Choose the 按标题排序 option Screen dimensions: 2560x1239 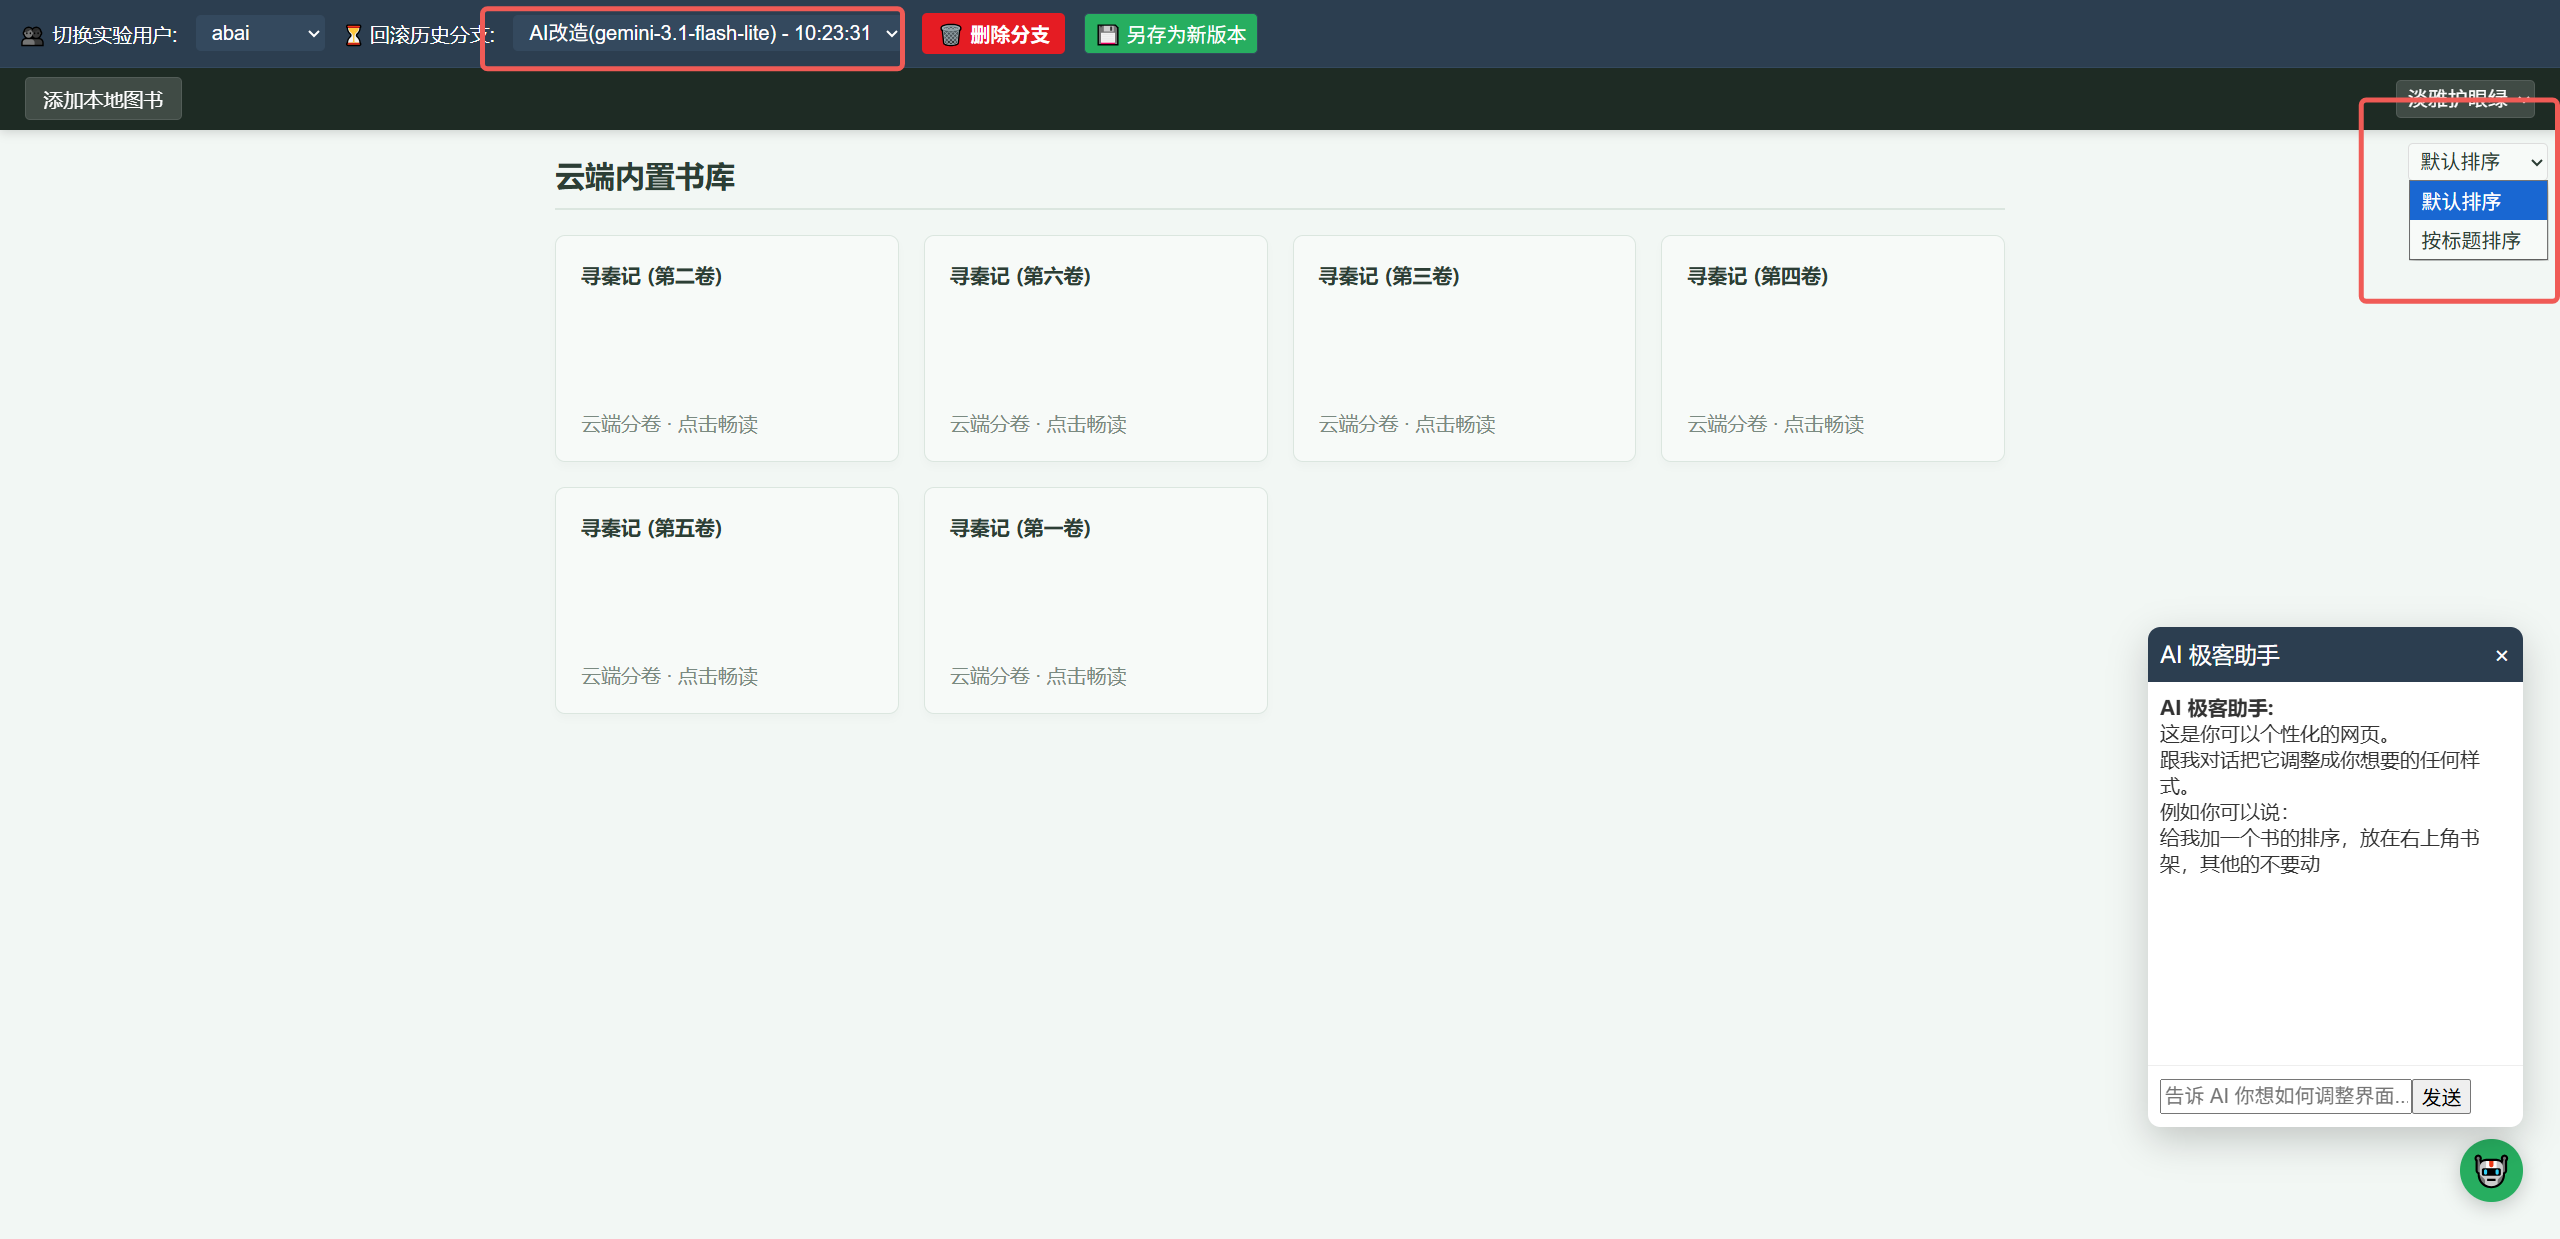2477,240
